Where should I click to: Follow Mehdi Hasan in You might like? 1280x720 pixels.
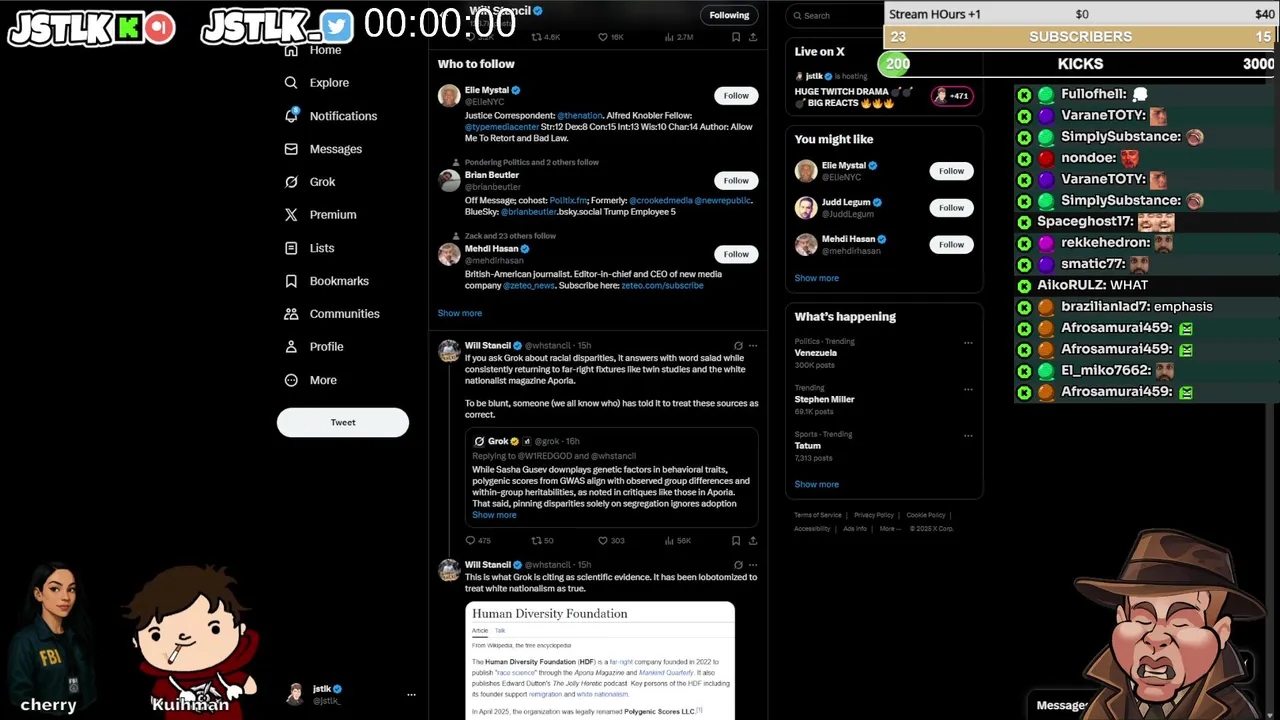tap(951, 244)
